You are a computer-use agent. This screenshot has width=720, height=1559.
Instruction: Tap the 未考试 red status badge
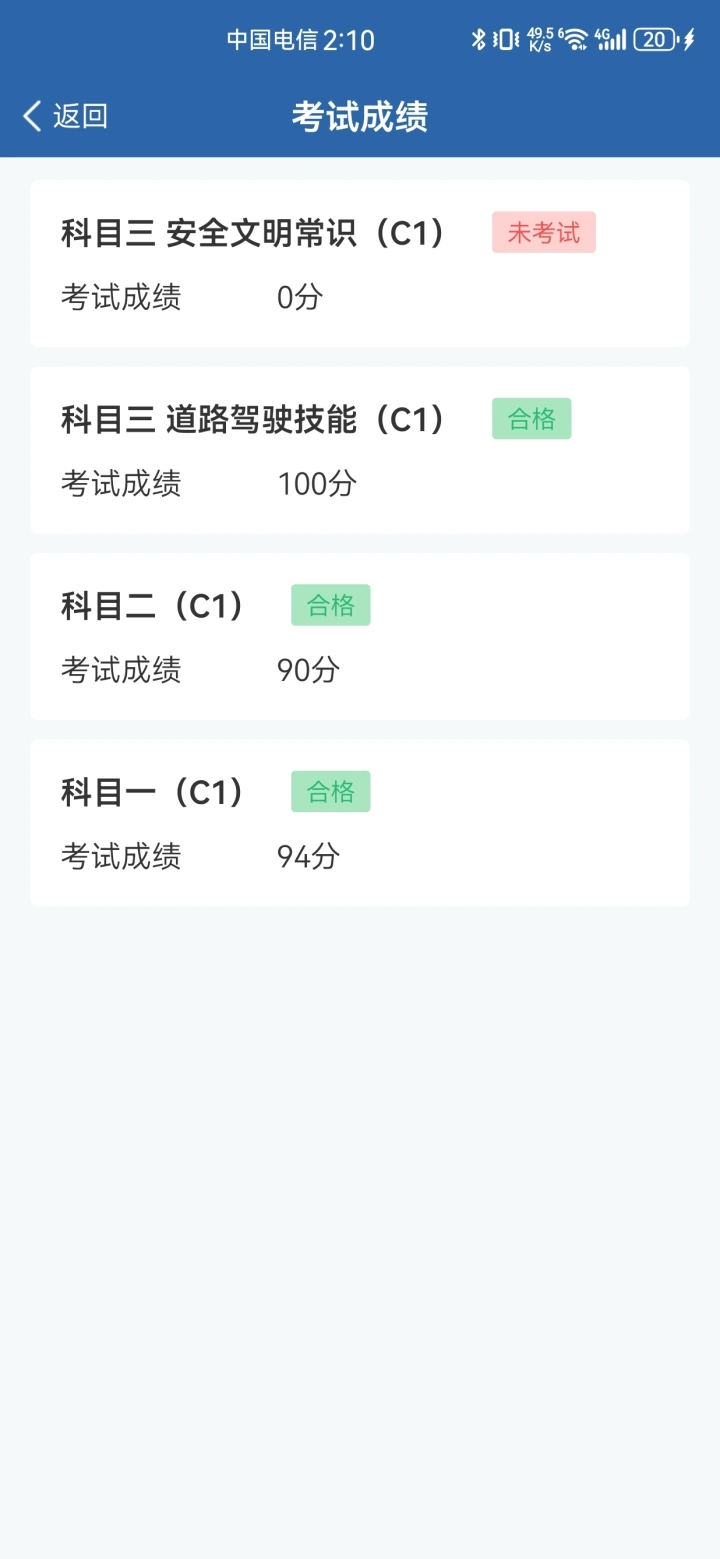coord(543,232)
